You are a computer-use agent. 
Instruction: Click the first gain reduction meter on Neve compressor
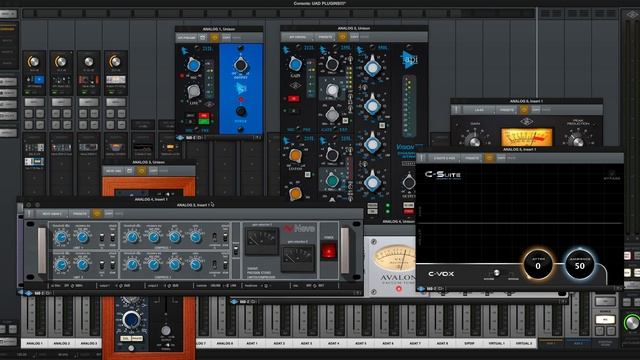261,241
